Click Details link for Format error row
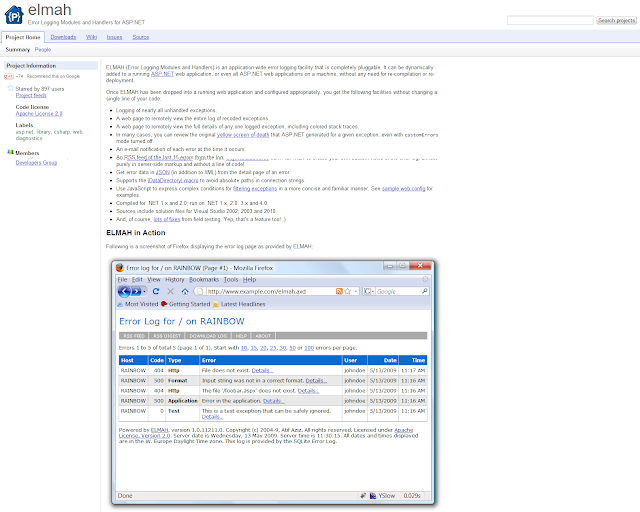 [x=316, y=381]
